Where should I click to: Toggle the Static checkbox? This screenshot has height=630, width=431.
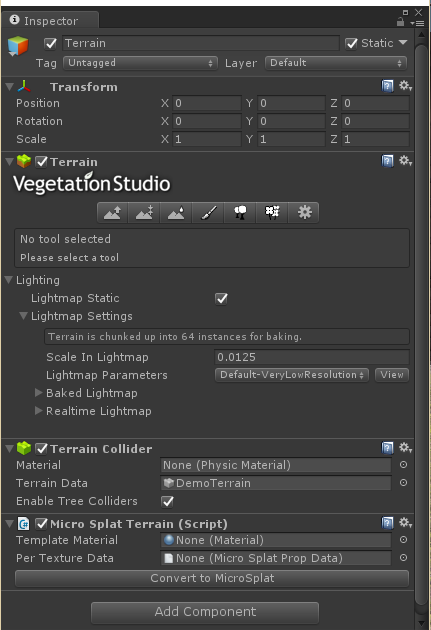coord(351,43)
